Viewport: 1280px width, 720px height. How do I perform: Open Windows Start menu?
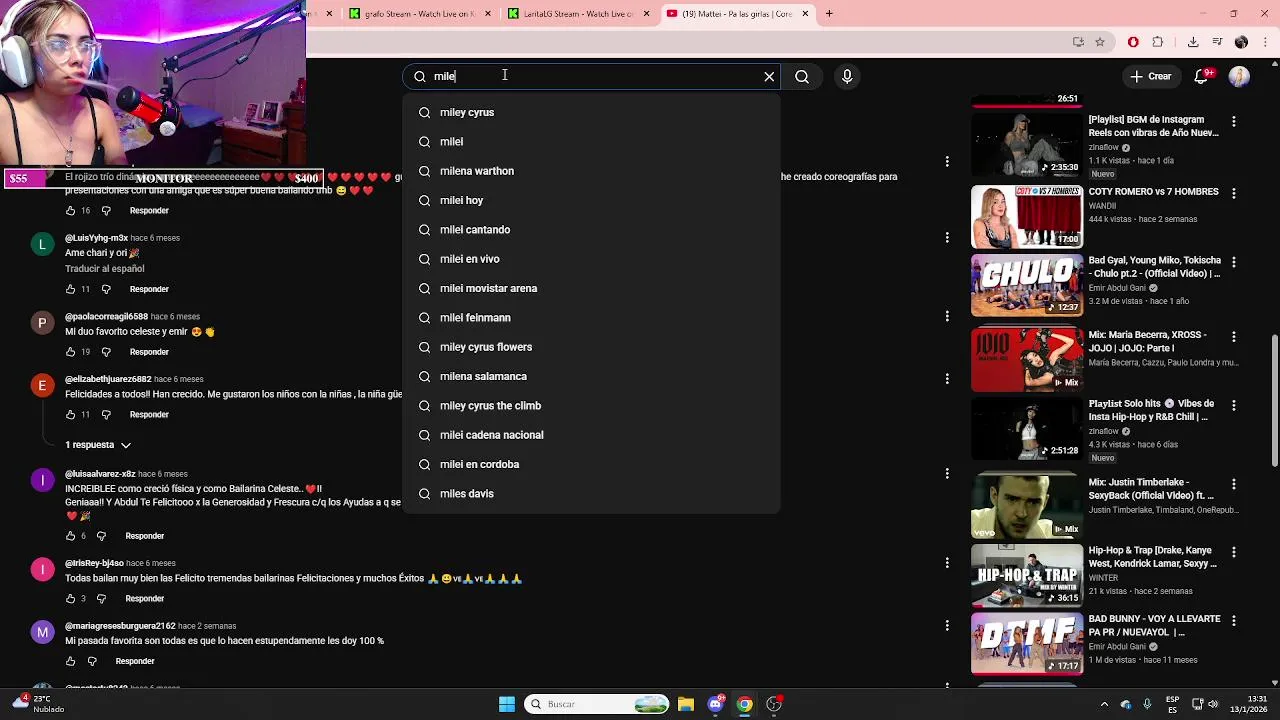point(507,704)
